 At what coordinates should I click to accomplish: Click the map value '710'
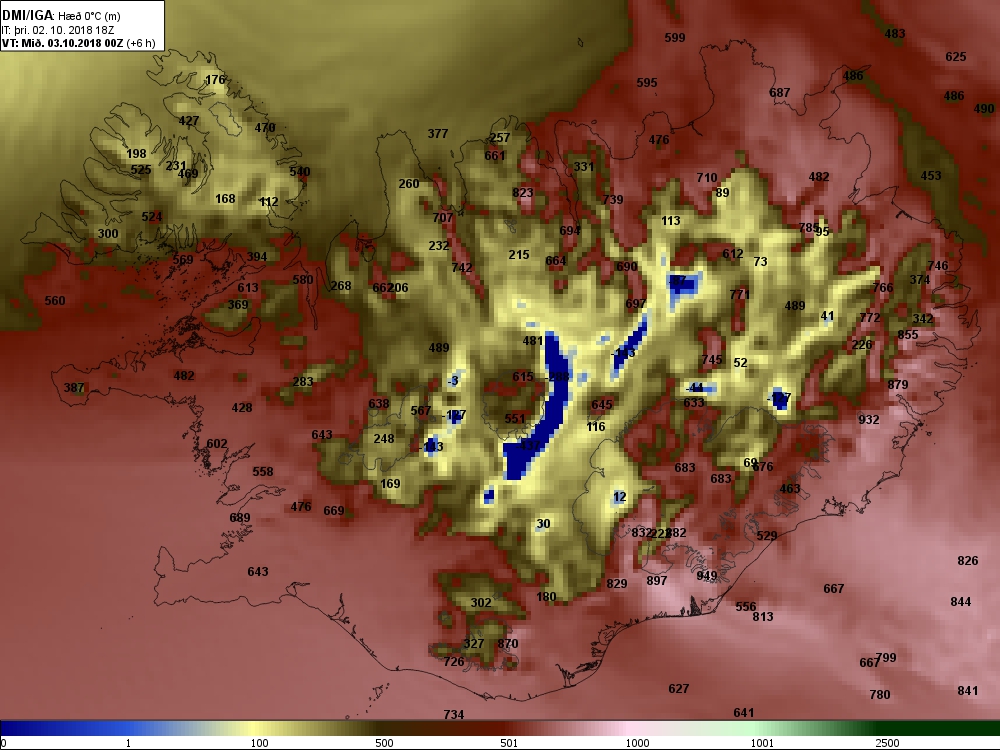707,178
